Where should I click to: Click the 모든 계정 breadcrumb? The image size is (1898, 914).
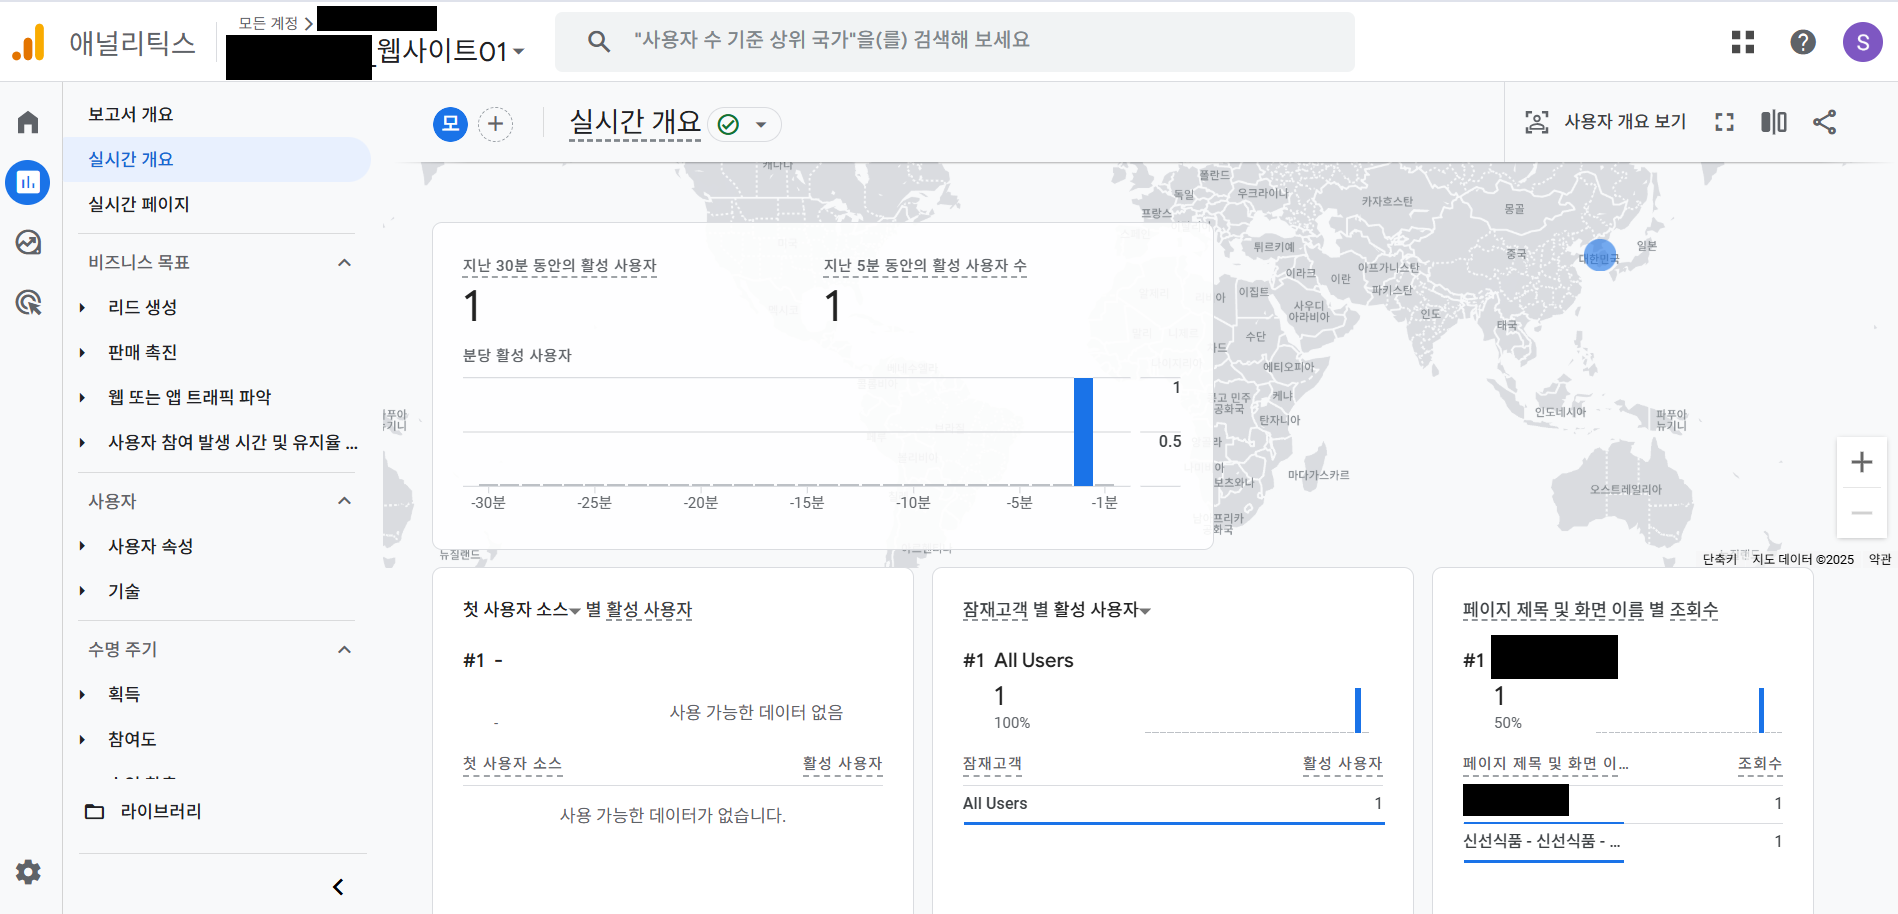(268, 22)
